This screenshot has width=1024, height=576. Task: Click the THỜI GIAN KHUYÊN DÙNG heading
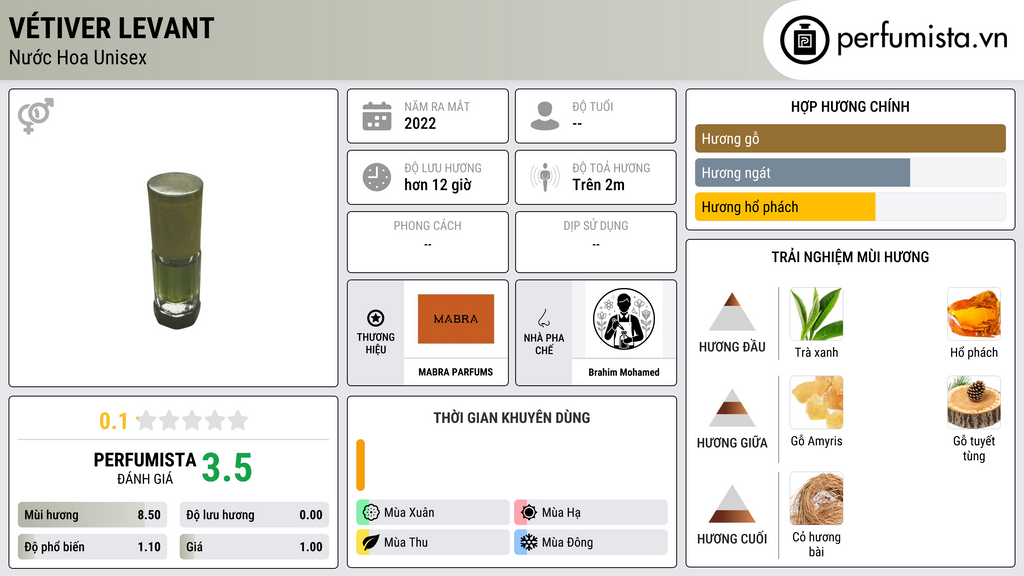point(512,418)
